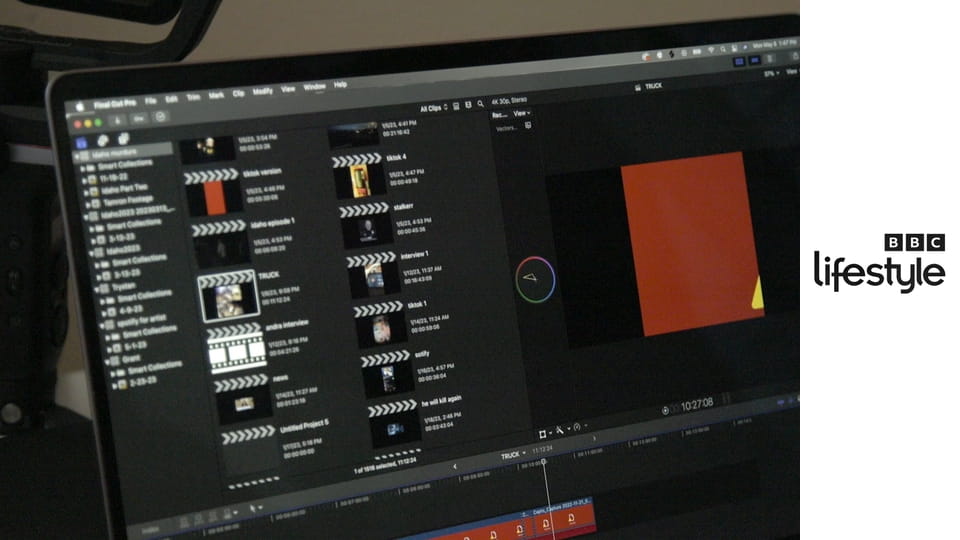Open the viewer View dropdown

point(521,114)
